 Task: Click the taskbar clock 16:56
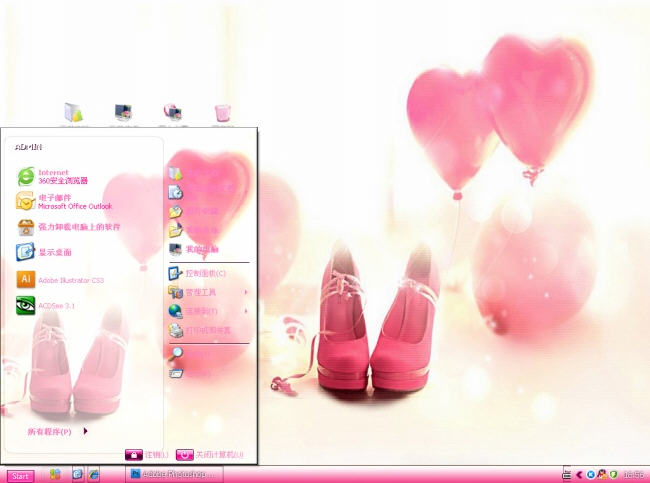click(634, 475)
